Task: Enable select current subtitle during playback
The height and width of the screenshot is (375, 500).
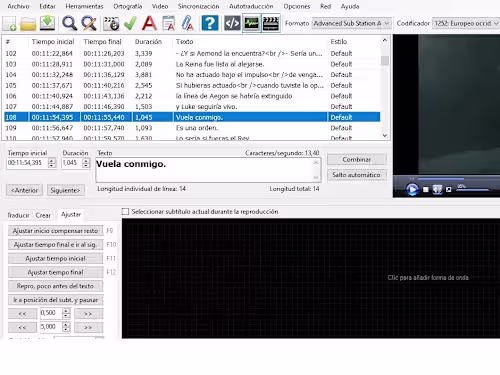Action: [x=125, y=212]
